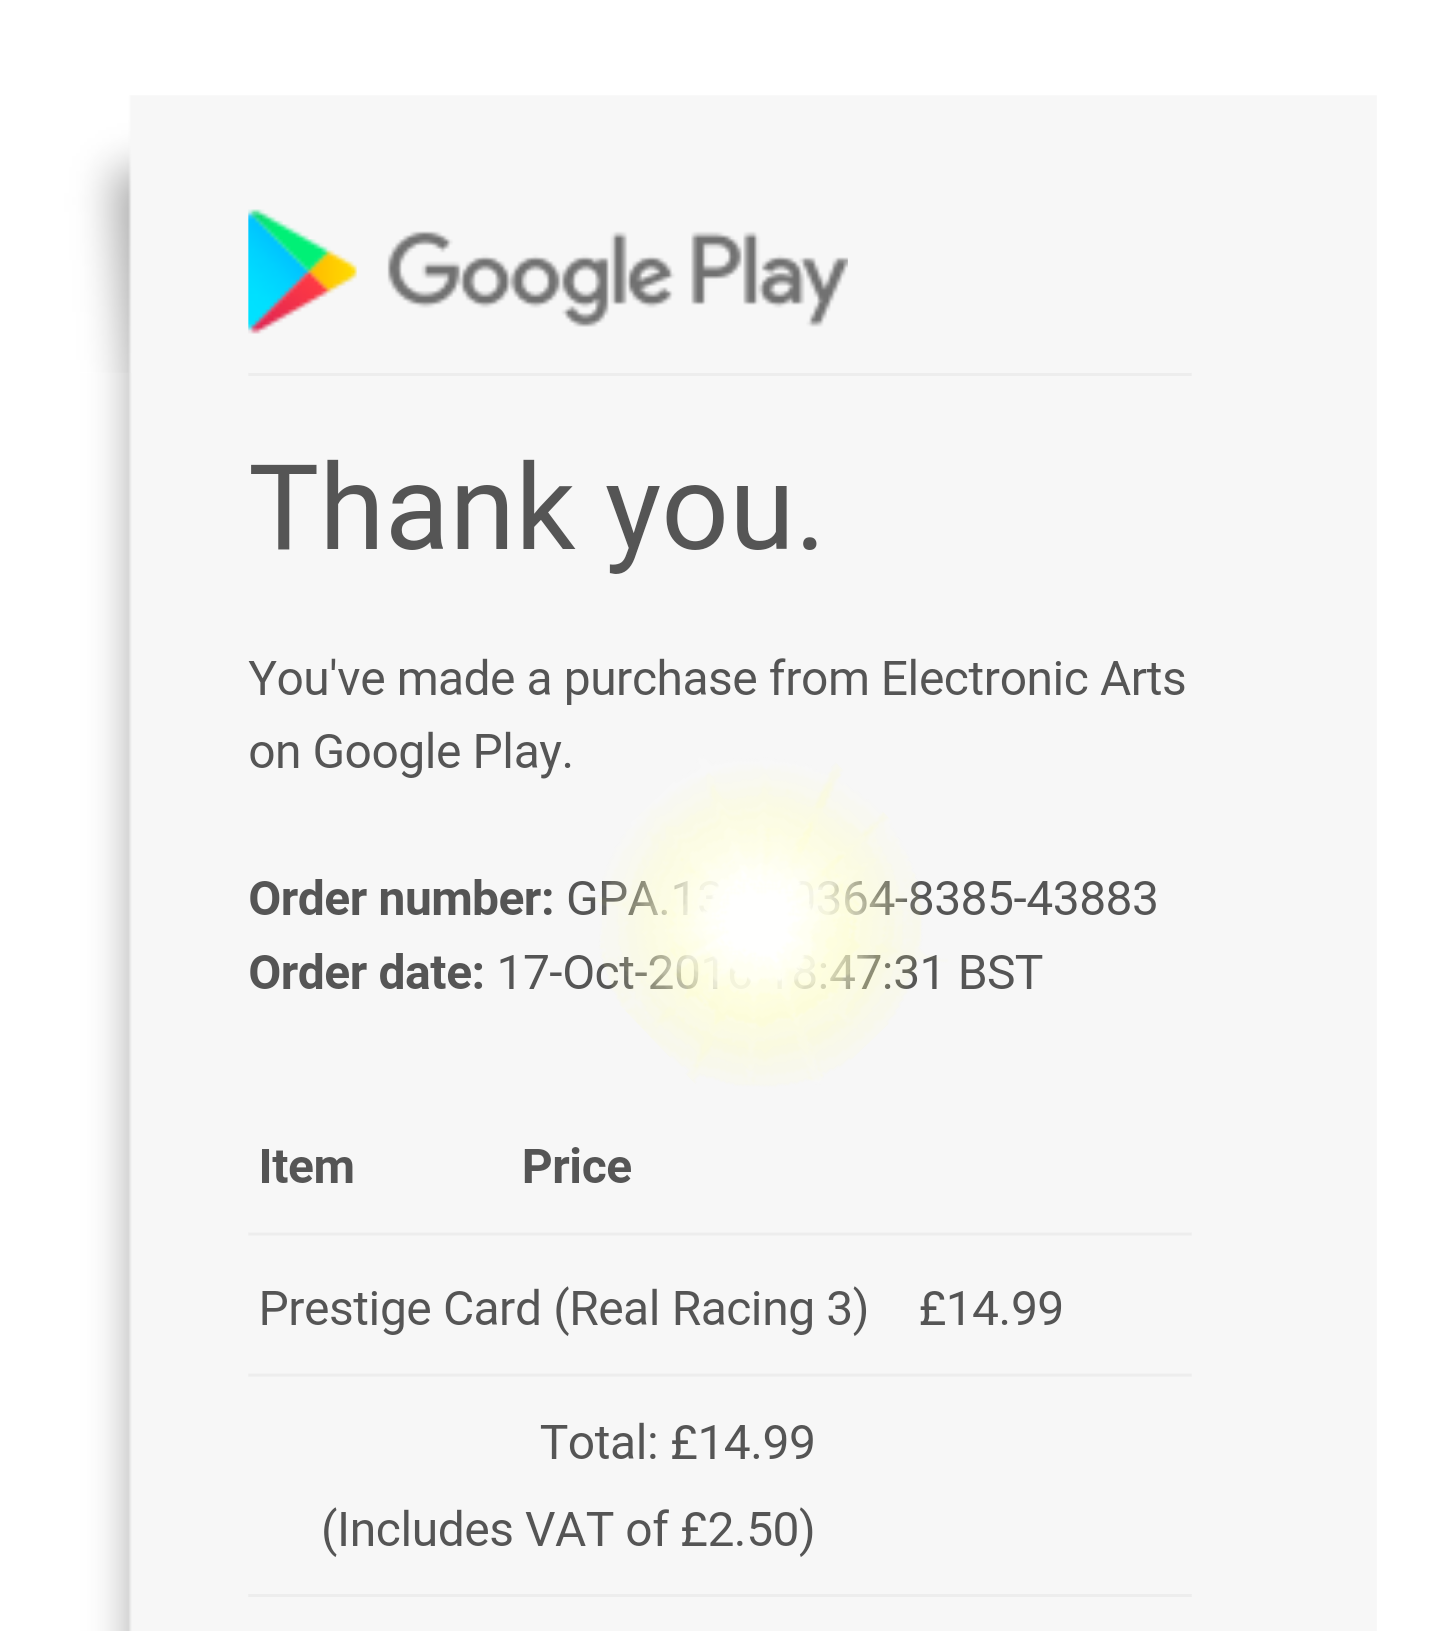Click the "GPA" order number prefix

click(611, 898)
